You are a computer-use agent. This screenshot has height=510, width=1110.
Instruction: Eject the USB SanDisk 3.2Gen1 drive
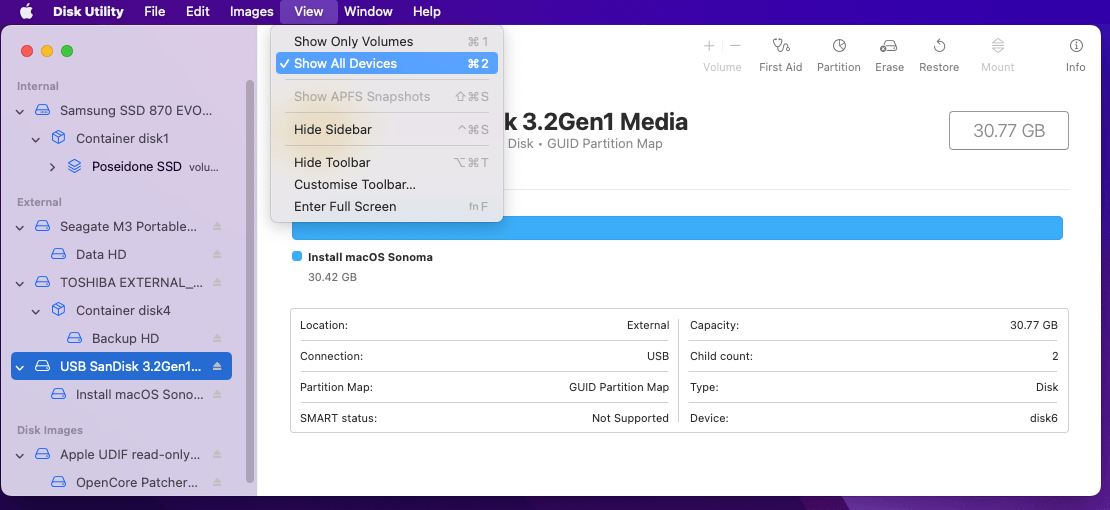[217, 367]
